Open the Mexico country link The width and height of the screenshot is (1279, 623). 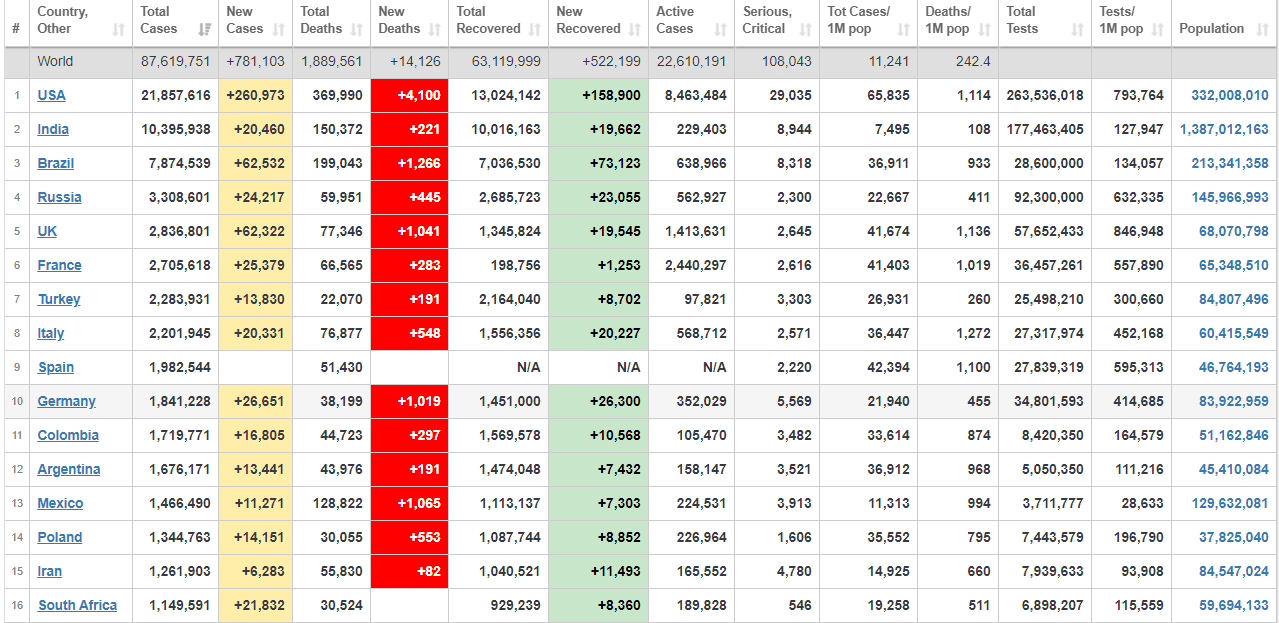pyautogui.click(x=61, y=504)
